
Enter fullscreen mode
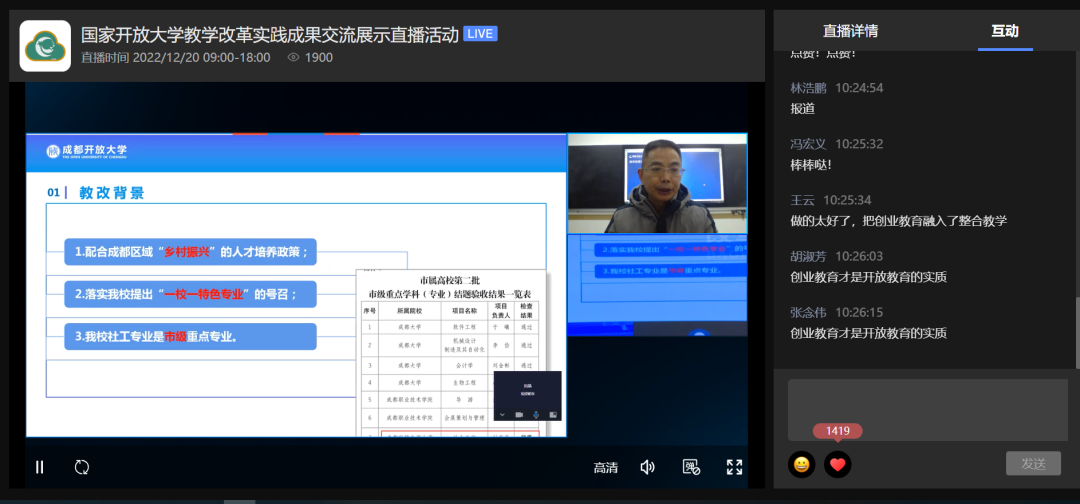coord(734,467)
